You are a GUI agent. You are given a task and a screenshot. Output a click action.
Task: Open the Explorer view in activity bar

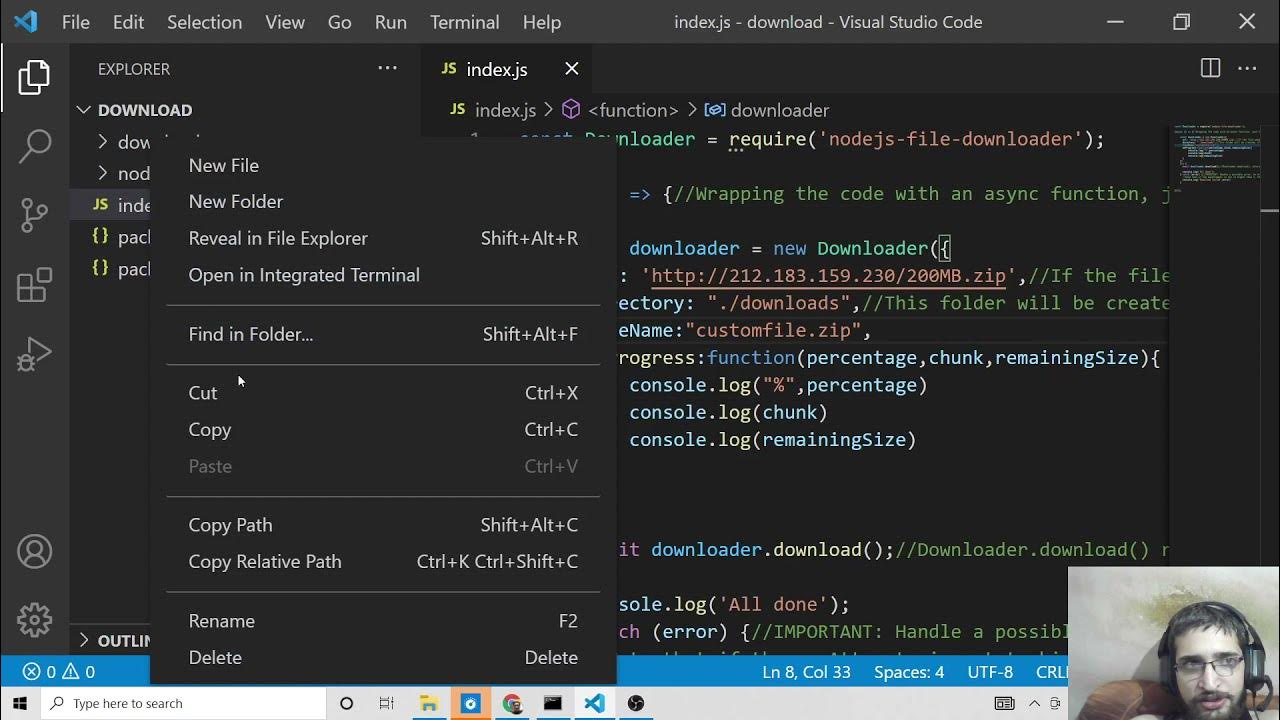[34, 78]
